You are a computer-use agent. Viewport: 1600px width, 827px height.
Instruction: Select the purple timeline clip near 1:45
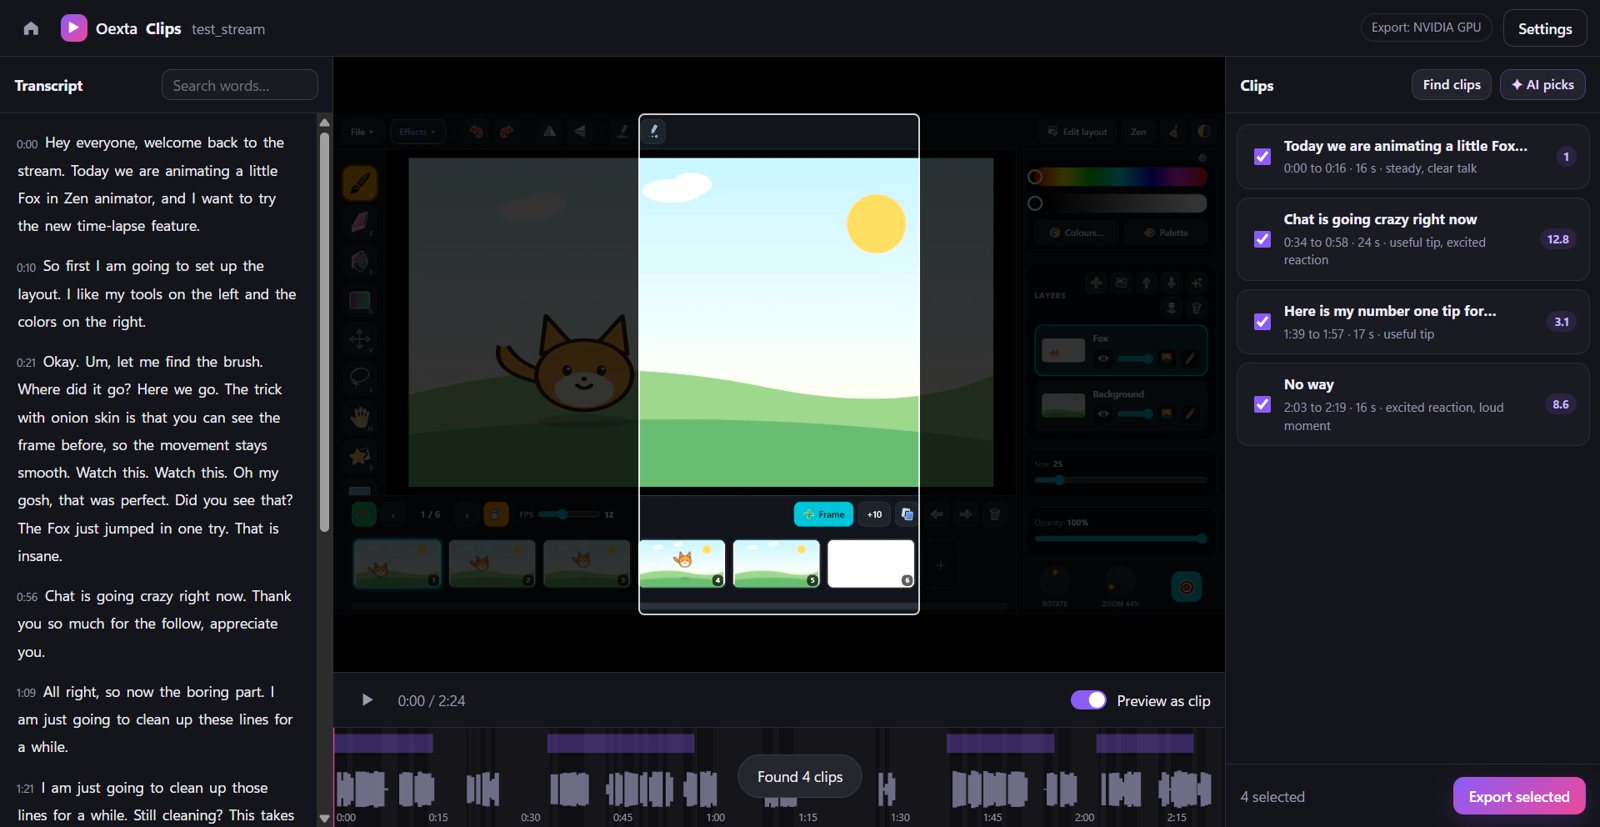1000,743
